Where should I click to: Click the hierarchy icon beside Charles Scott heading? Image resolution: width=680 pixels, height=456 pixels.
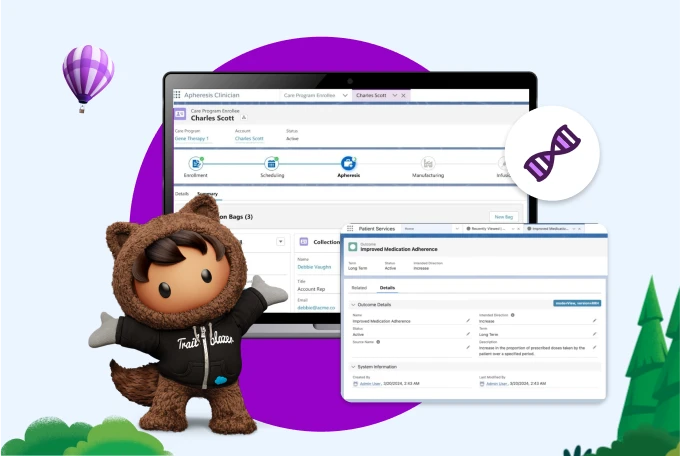click(244, 118)
